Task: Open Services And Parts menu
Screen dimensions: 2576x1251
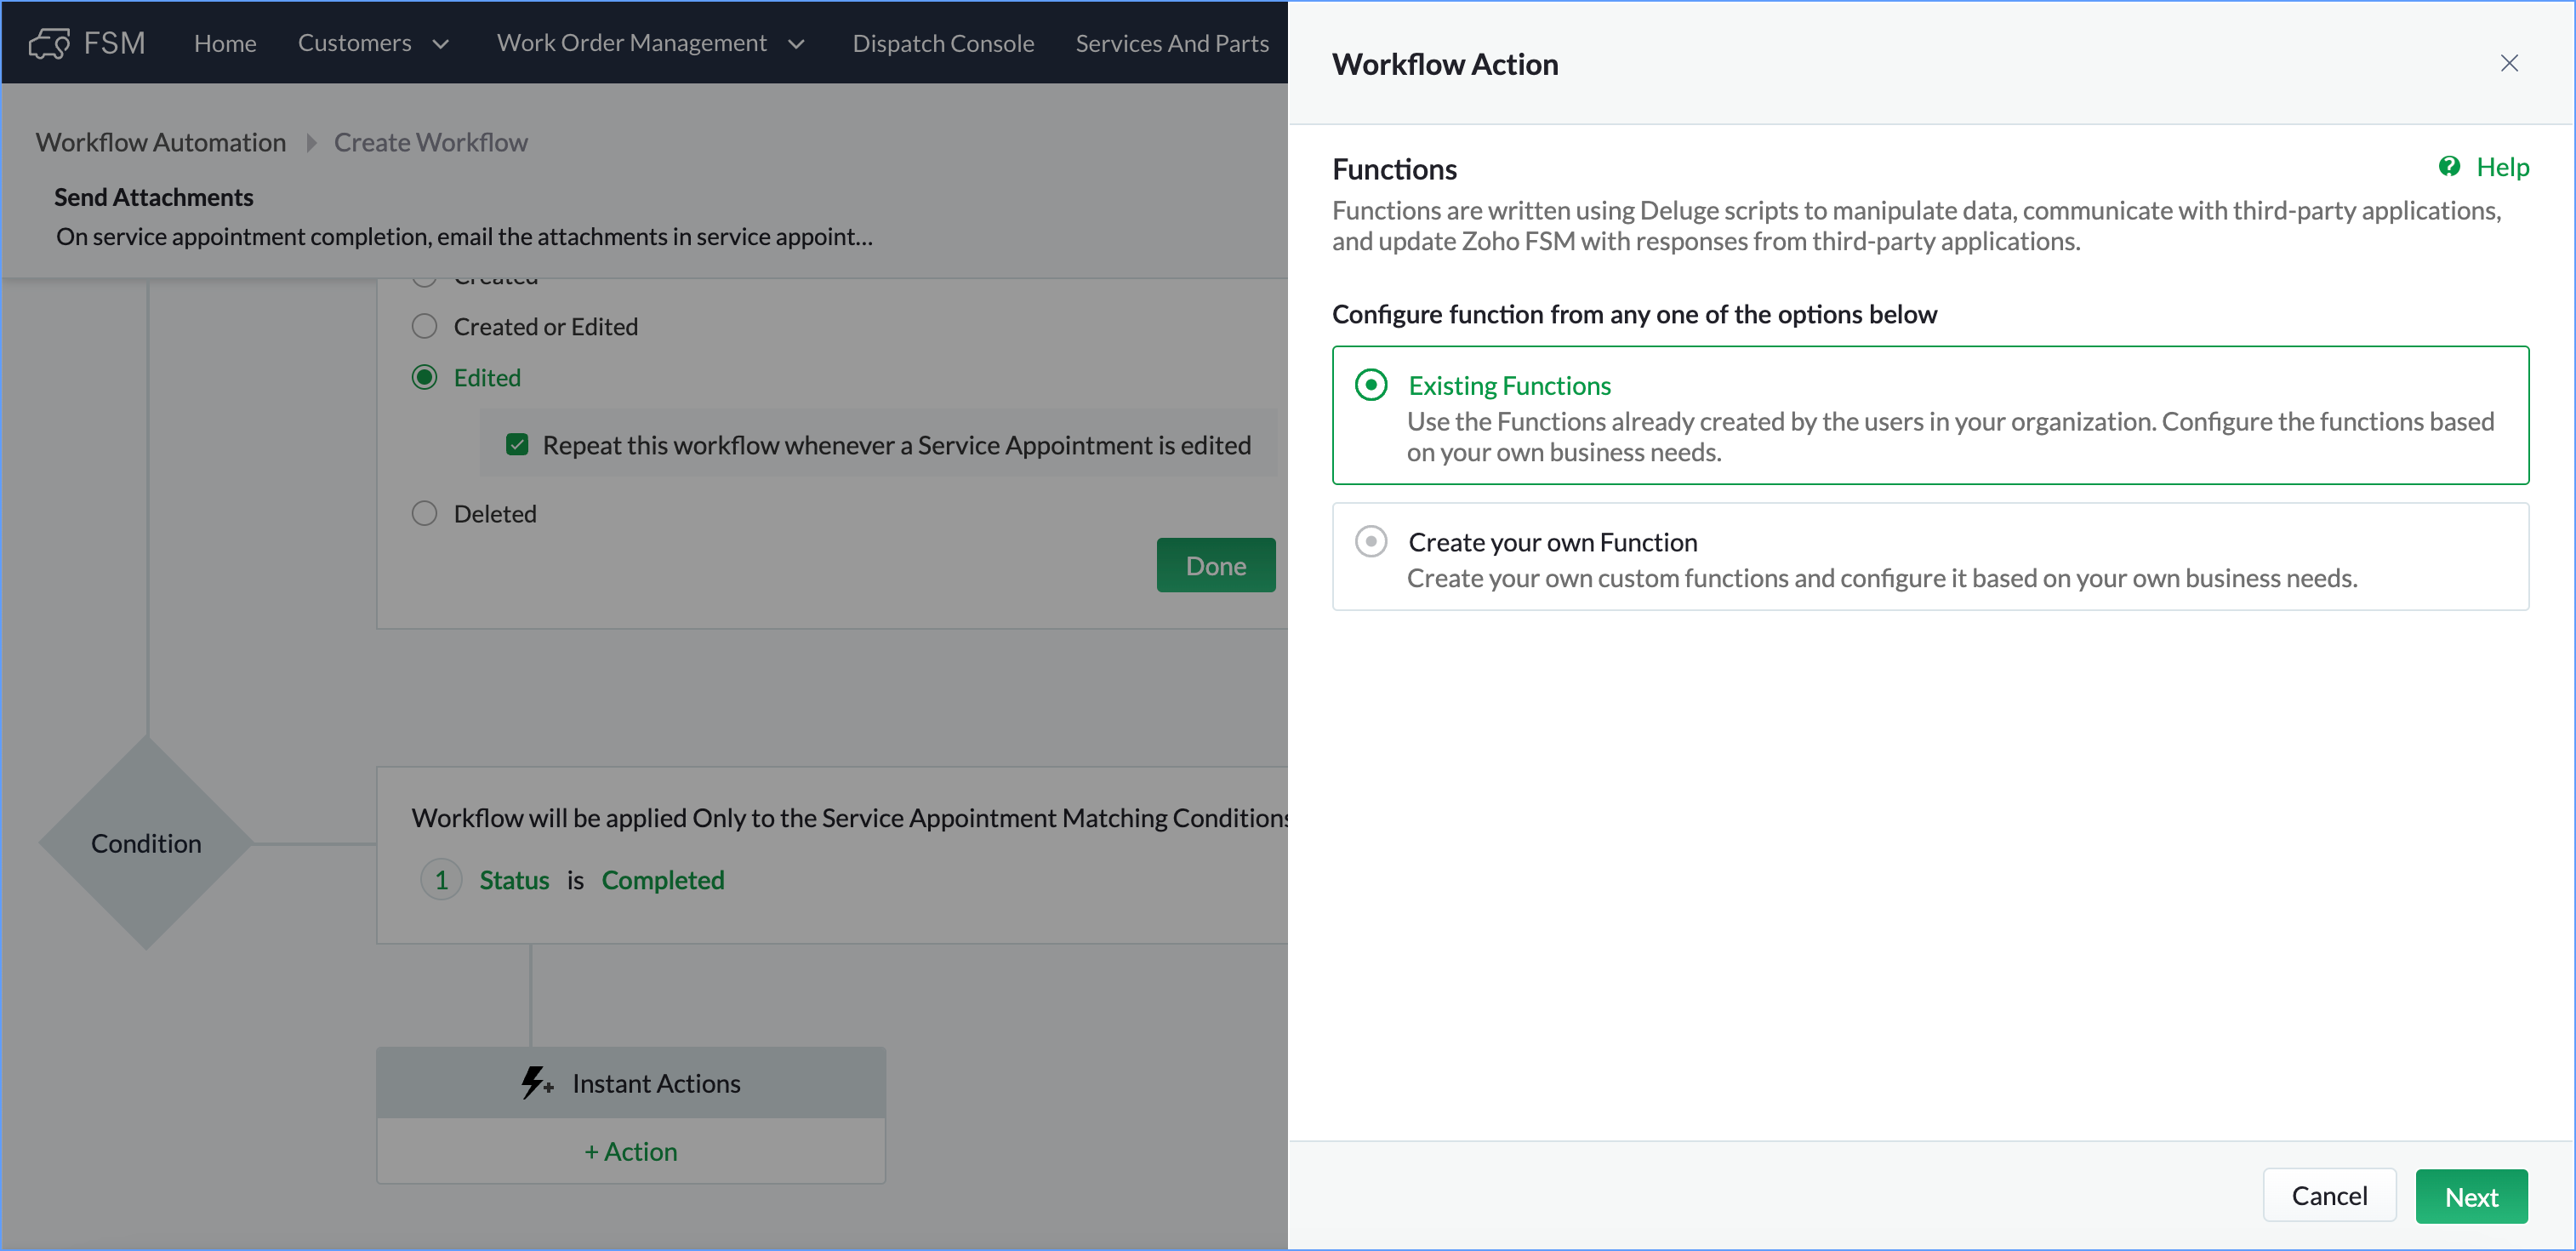Action: (1172, 43)
